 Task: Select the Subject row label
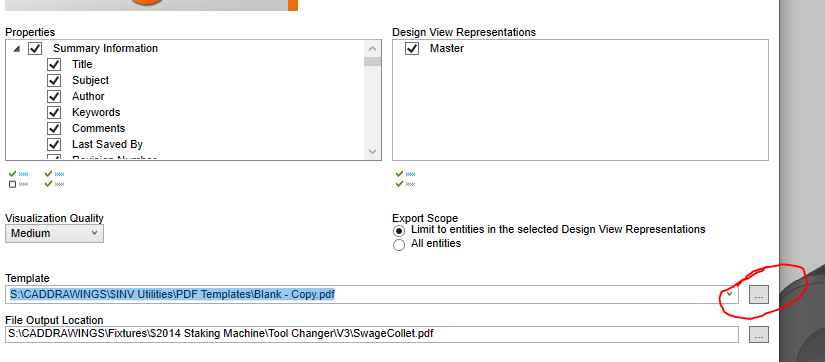pyautogui.click(x=90, y=81)
